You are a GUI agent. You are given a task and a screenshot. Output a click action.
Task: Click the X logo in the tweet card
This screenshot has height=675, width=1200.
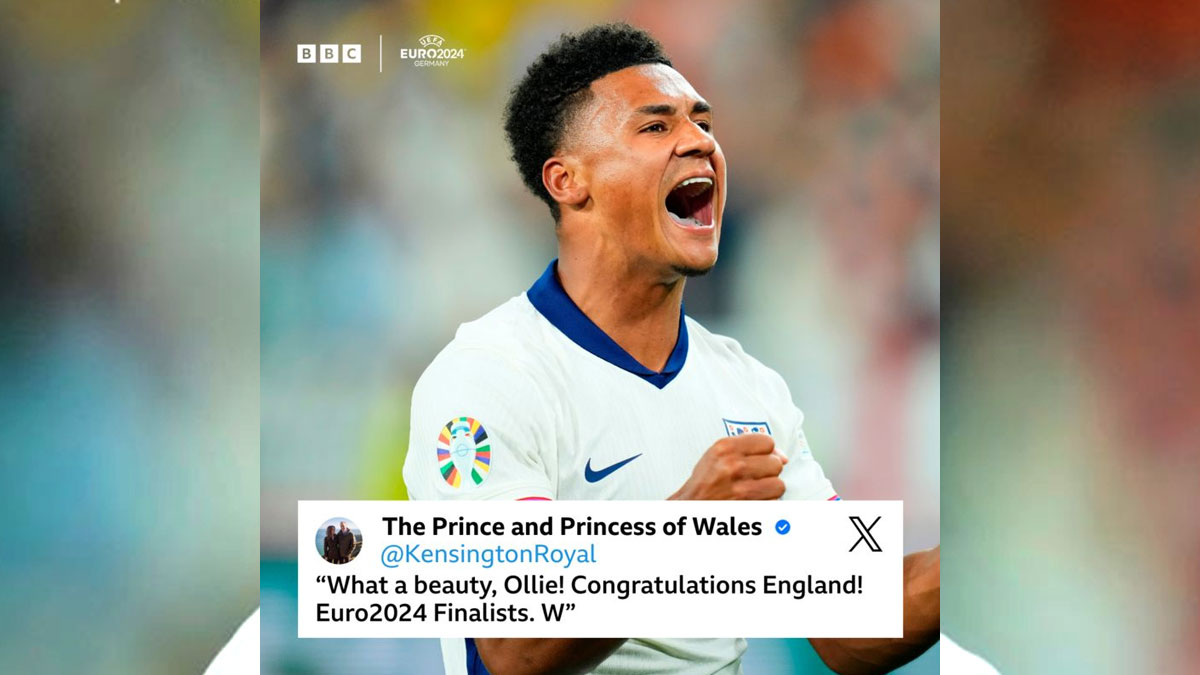[865, 534]
